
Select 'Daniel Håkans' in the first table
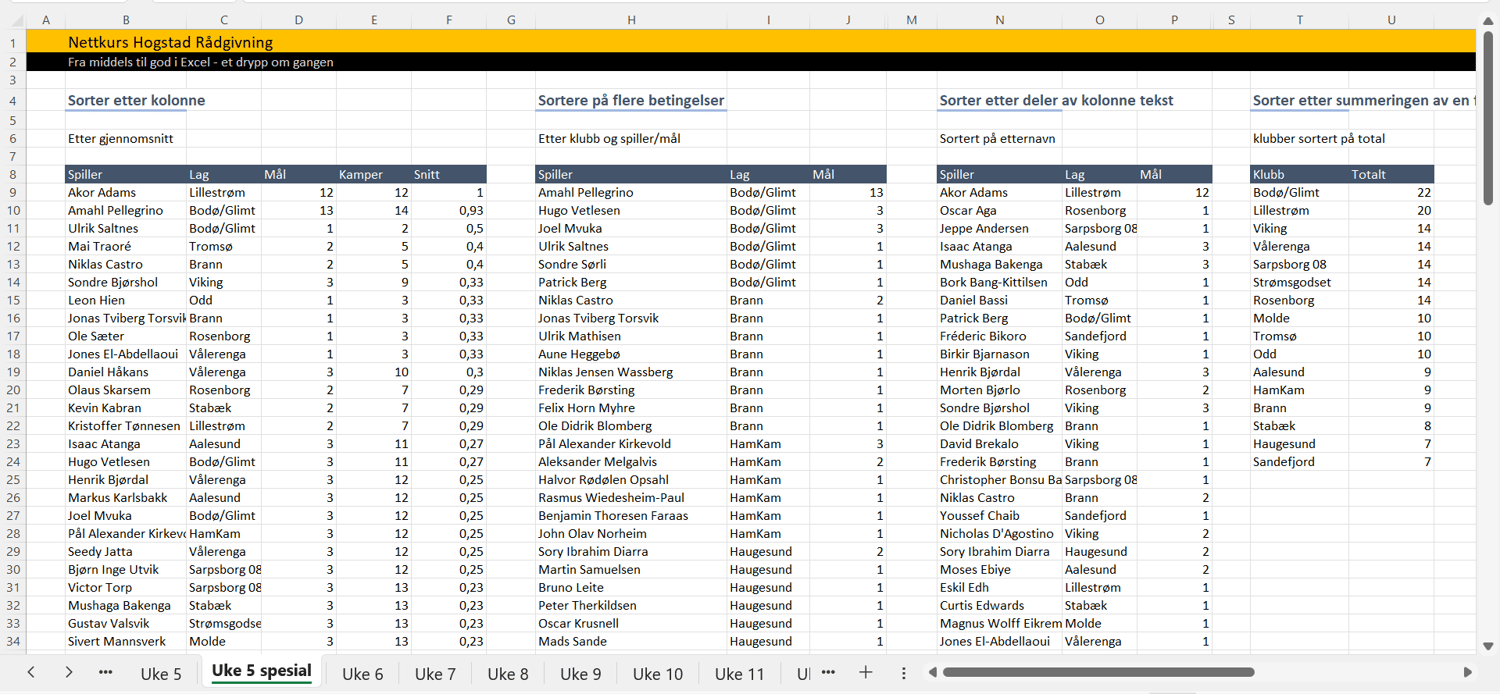coord(125,372)
